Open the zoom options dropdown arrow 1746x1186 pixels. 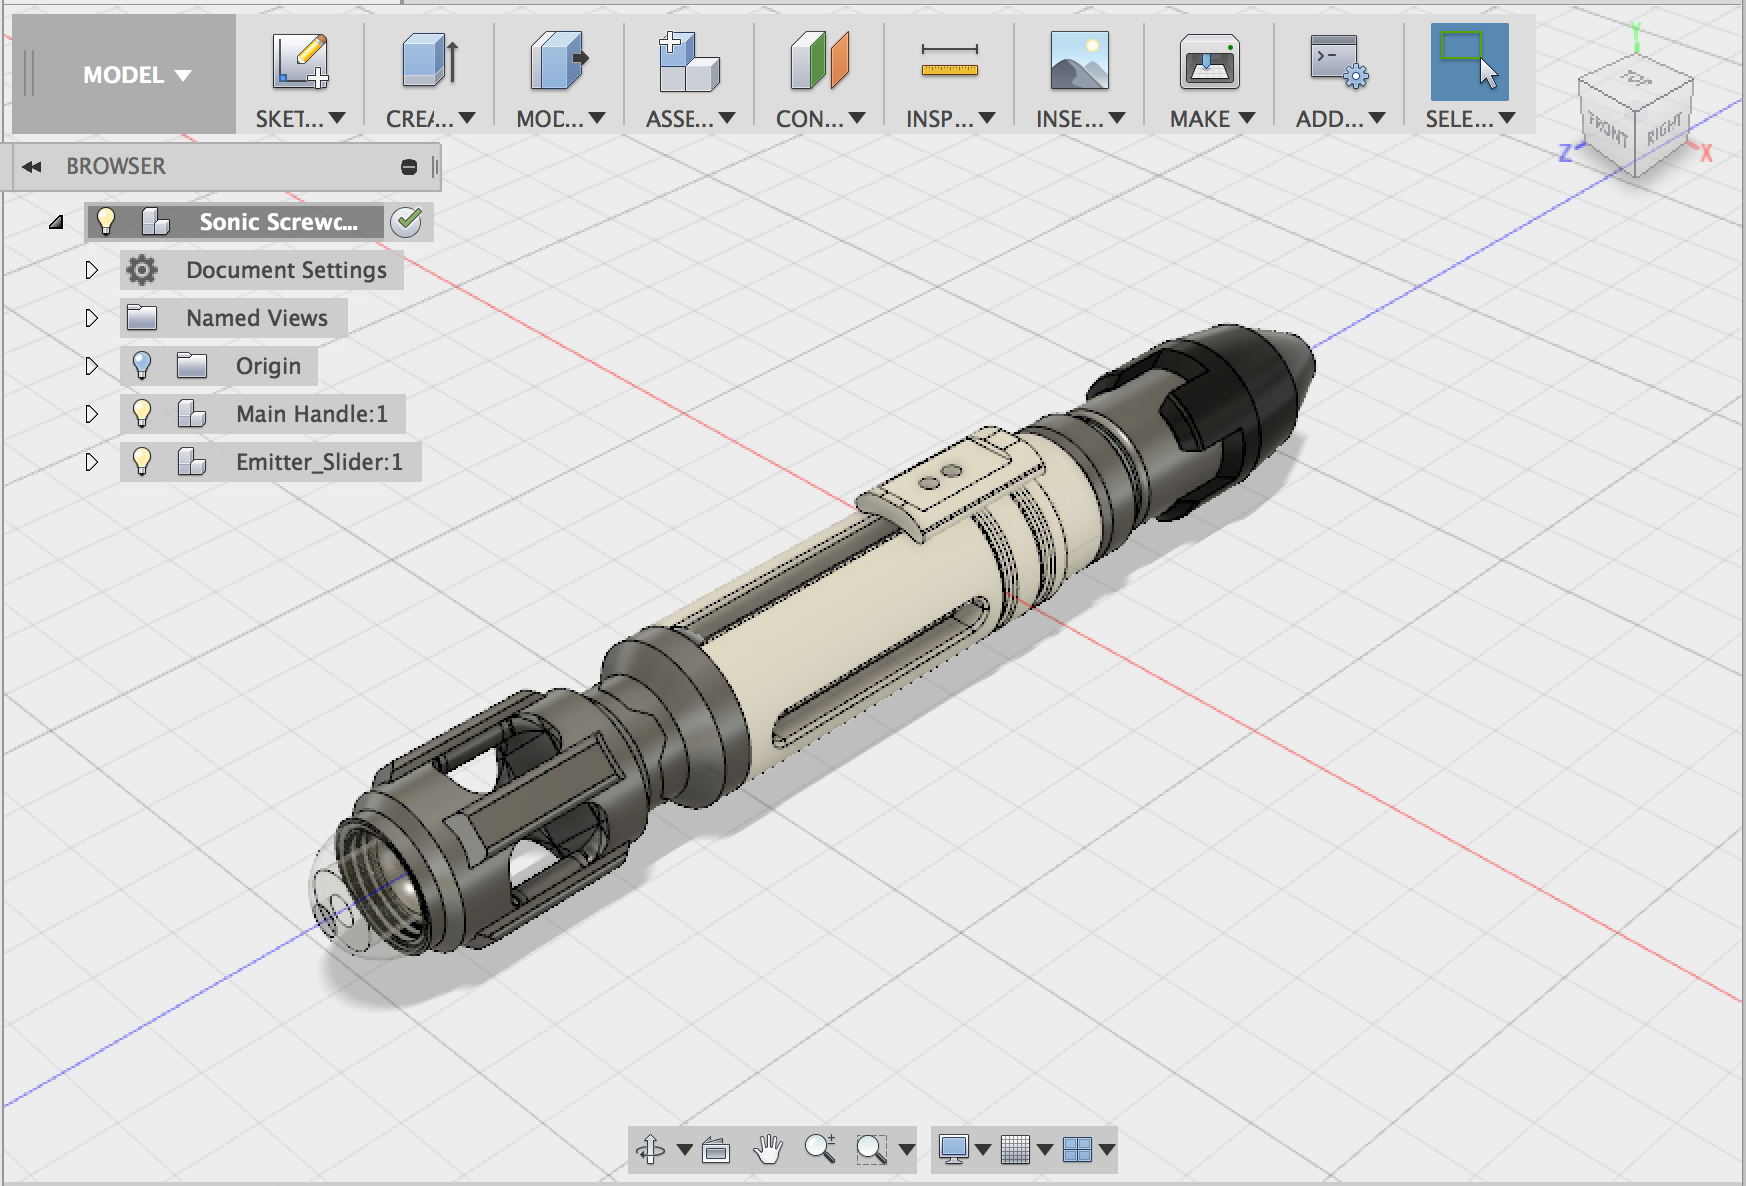[907, 1150]
